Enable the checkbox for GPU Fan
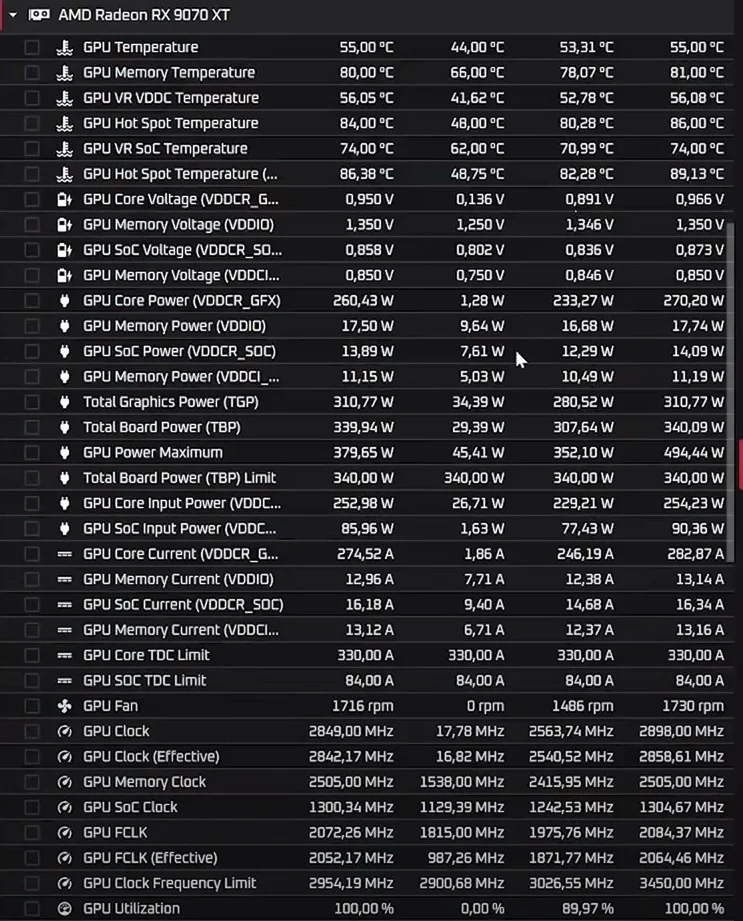This screenshot has width=743, height=921. 32,705
